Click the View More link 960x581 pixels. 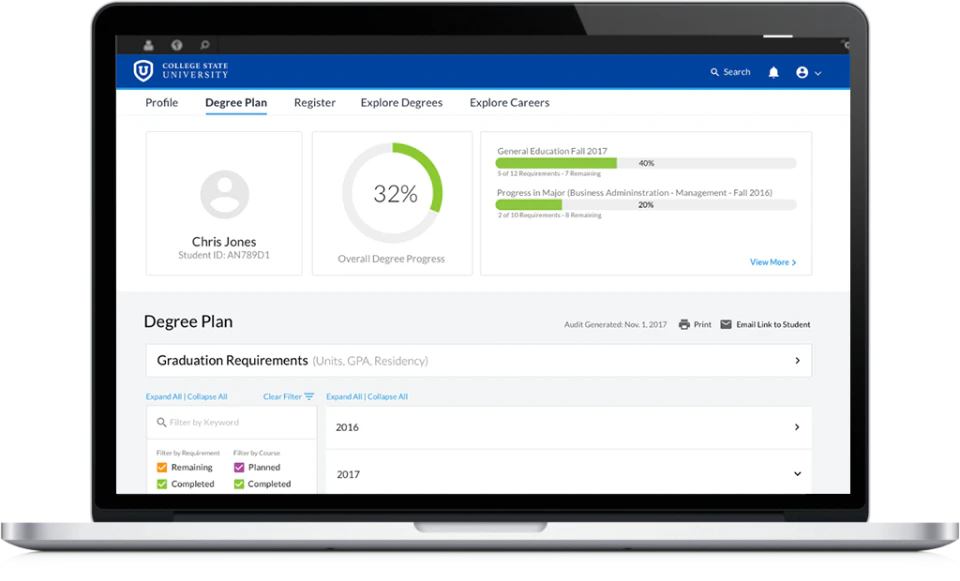(x=771, y=261)
